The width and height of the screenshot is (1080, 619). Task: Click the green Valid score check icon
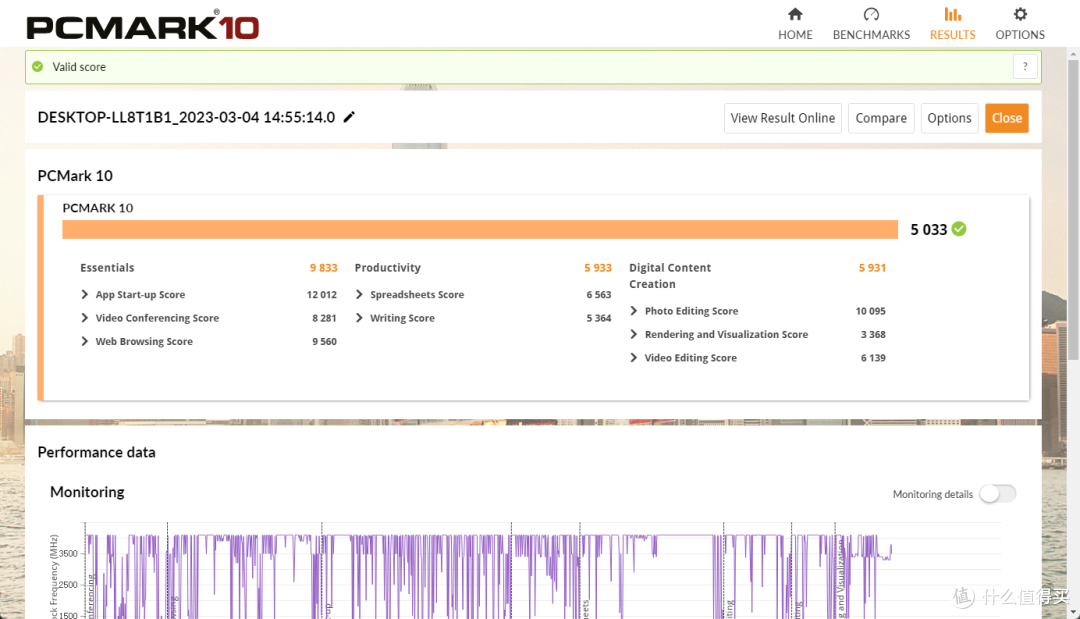[38, 67]
